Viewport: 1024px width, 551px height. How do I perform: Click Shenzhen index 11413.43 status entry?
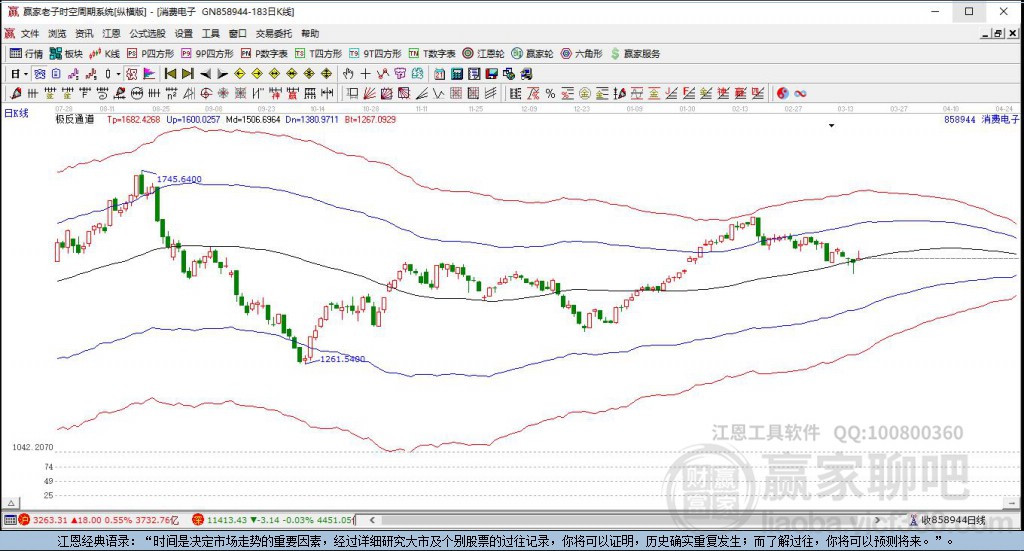click(x=273, y=520)
